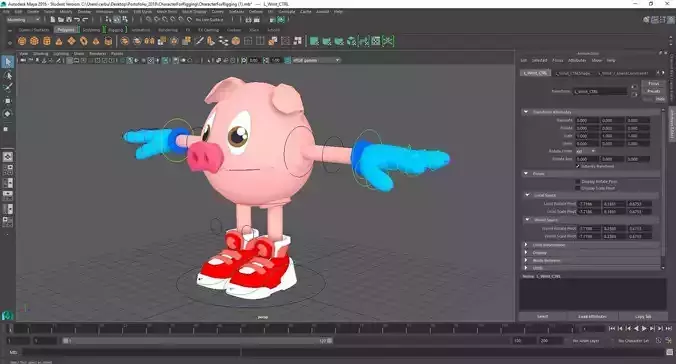Create a polygon plane from the shelf
Viewport: 676px width, 364px height.
pos(72,41)
